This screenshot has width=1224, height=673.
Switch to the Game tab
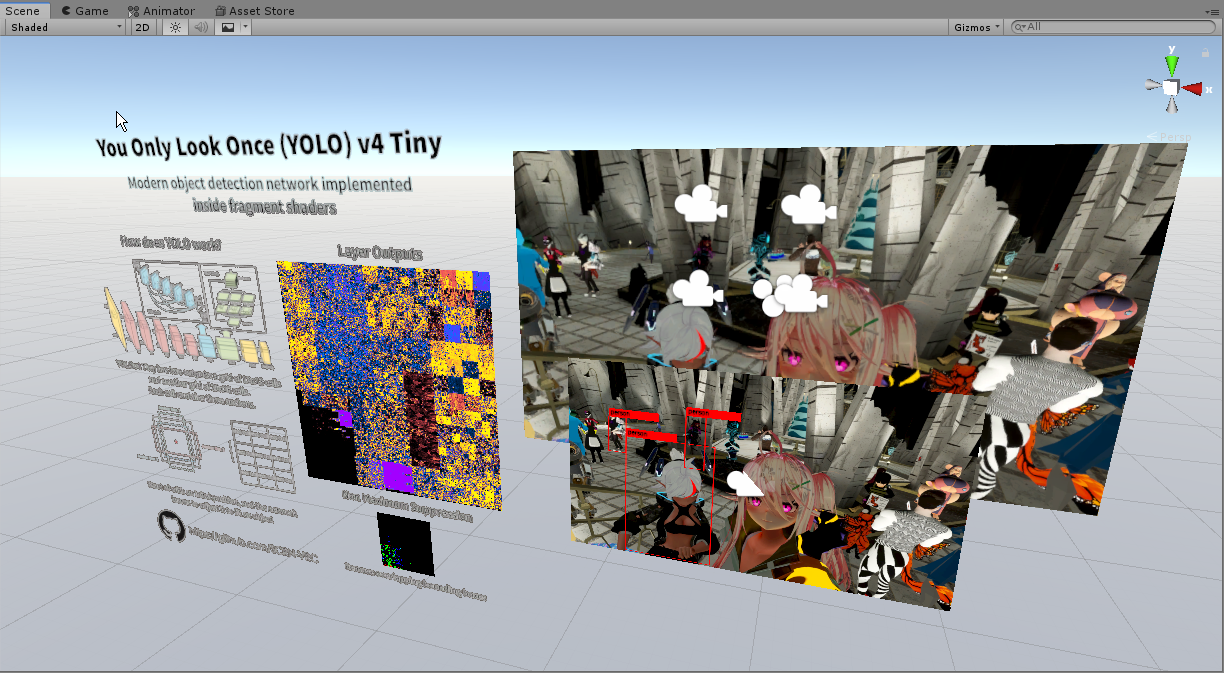pyautogui.click(x=84, y=10)
